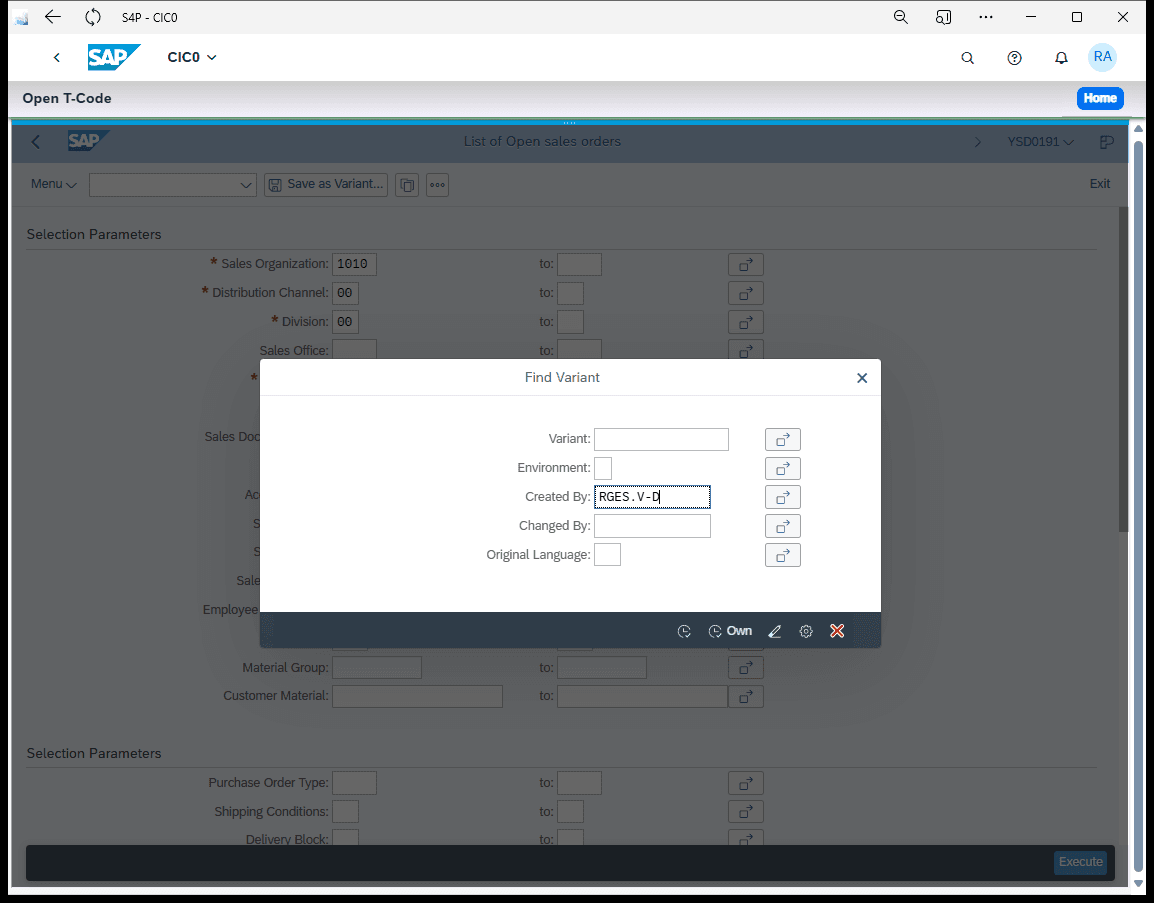Click the Home button
1154x903 pixels.
pos(1100,98)
